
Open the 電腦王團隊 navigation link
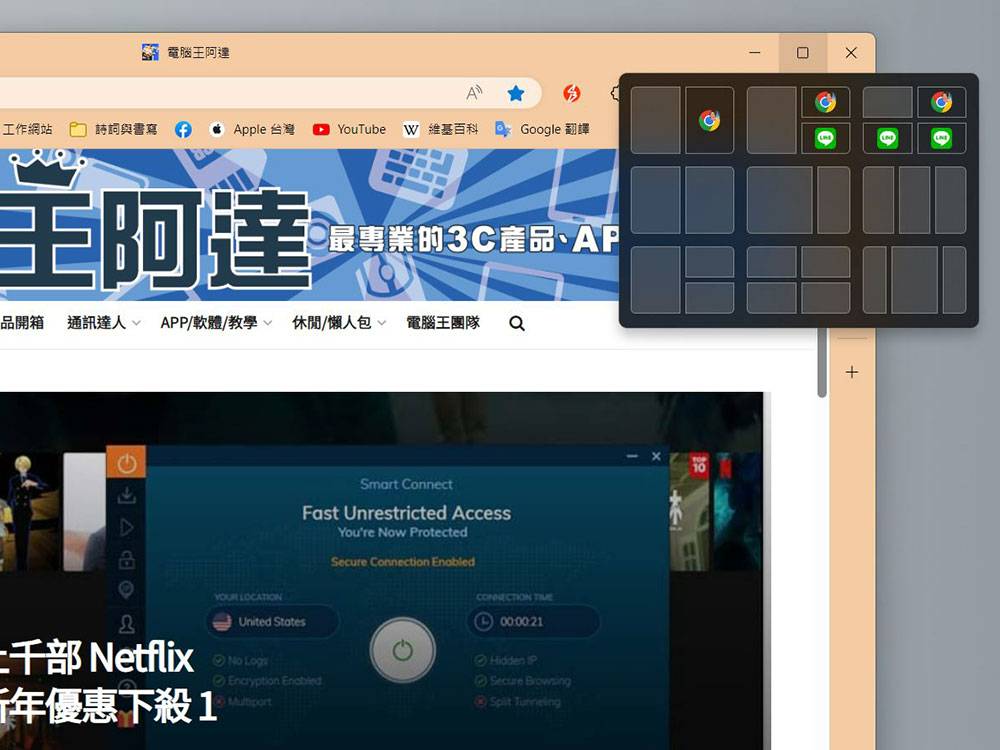[443, 323]
